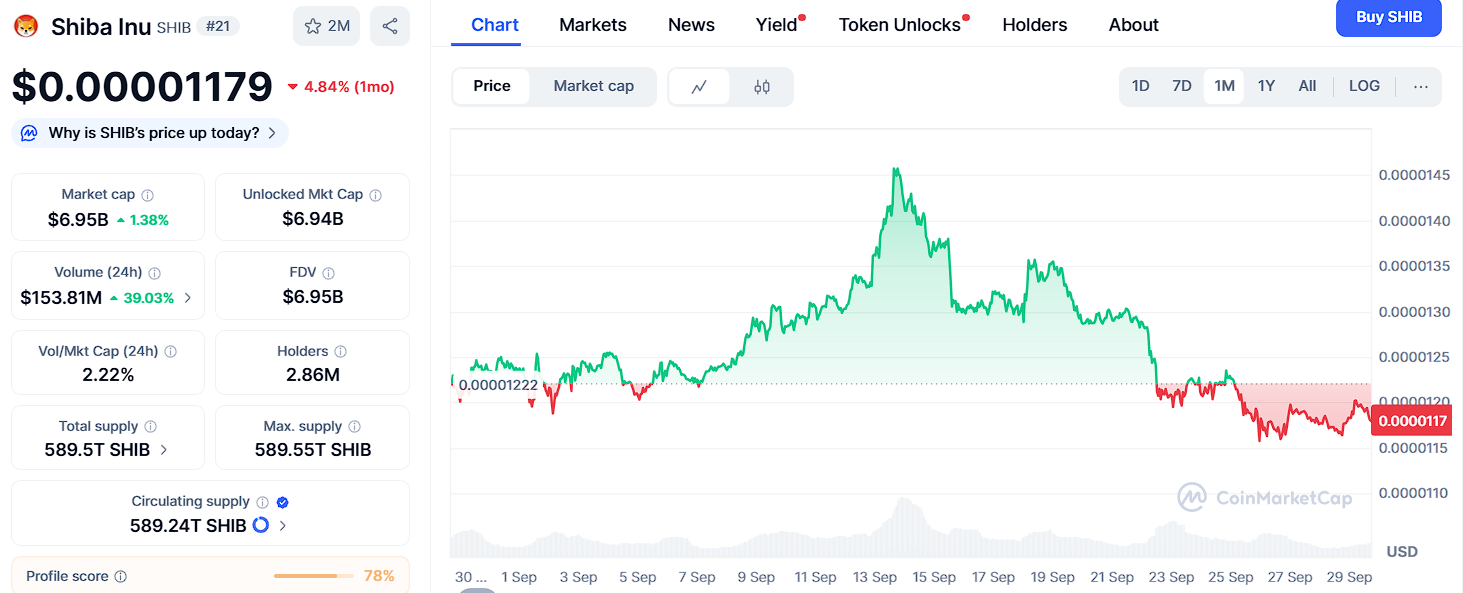
Task: Expand Total supply details chevron
Action: tap(164, 450)
